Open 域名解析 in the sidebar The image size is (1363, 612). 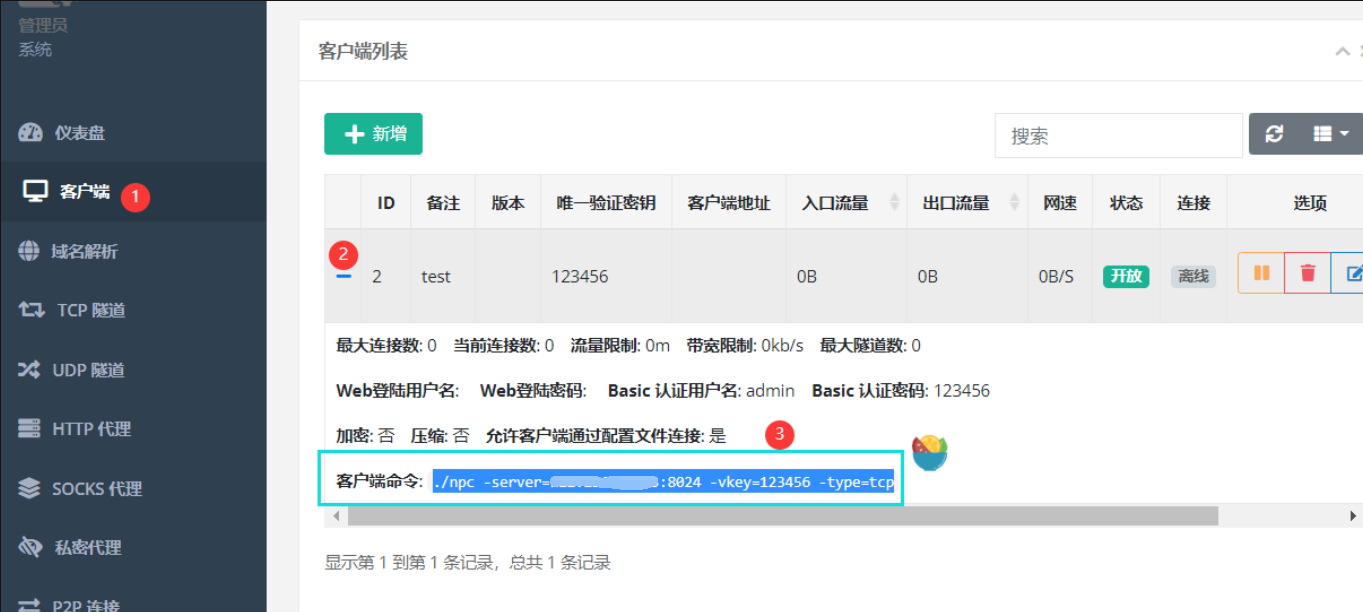pyautogui.click(x=133, y=251)
